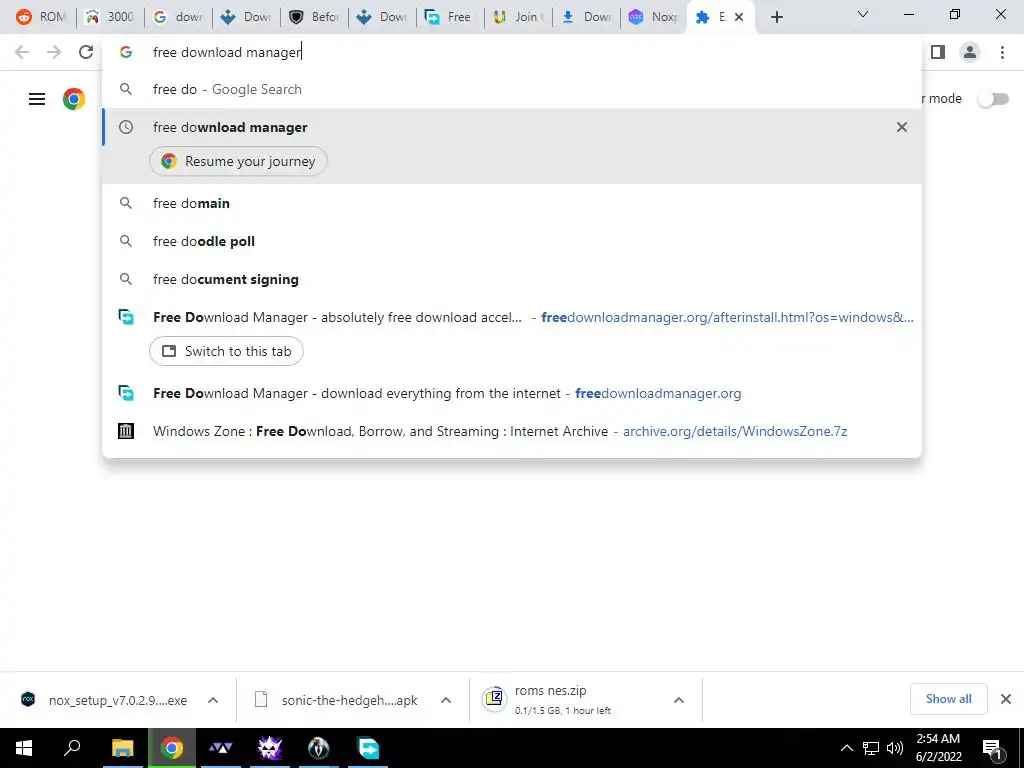Click the 'Resume your journey' chip
1024x768 pixels.
pyautogui.click(x=238, y=161)
